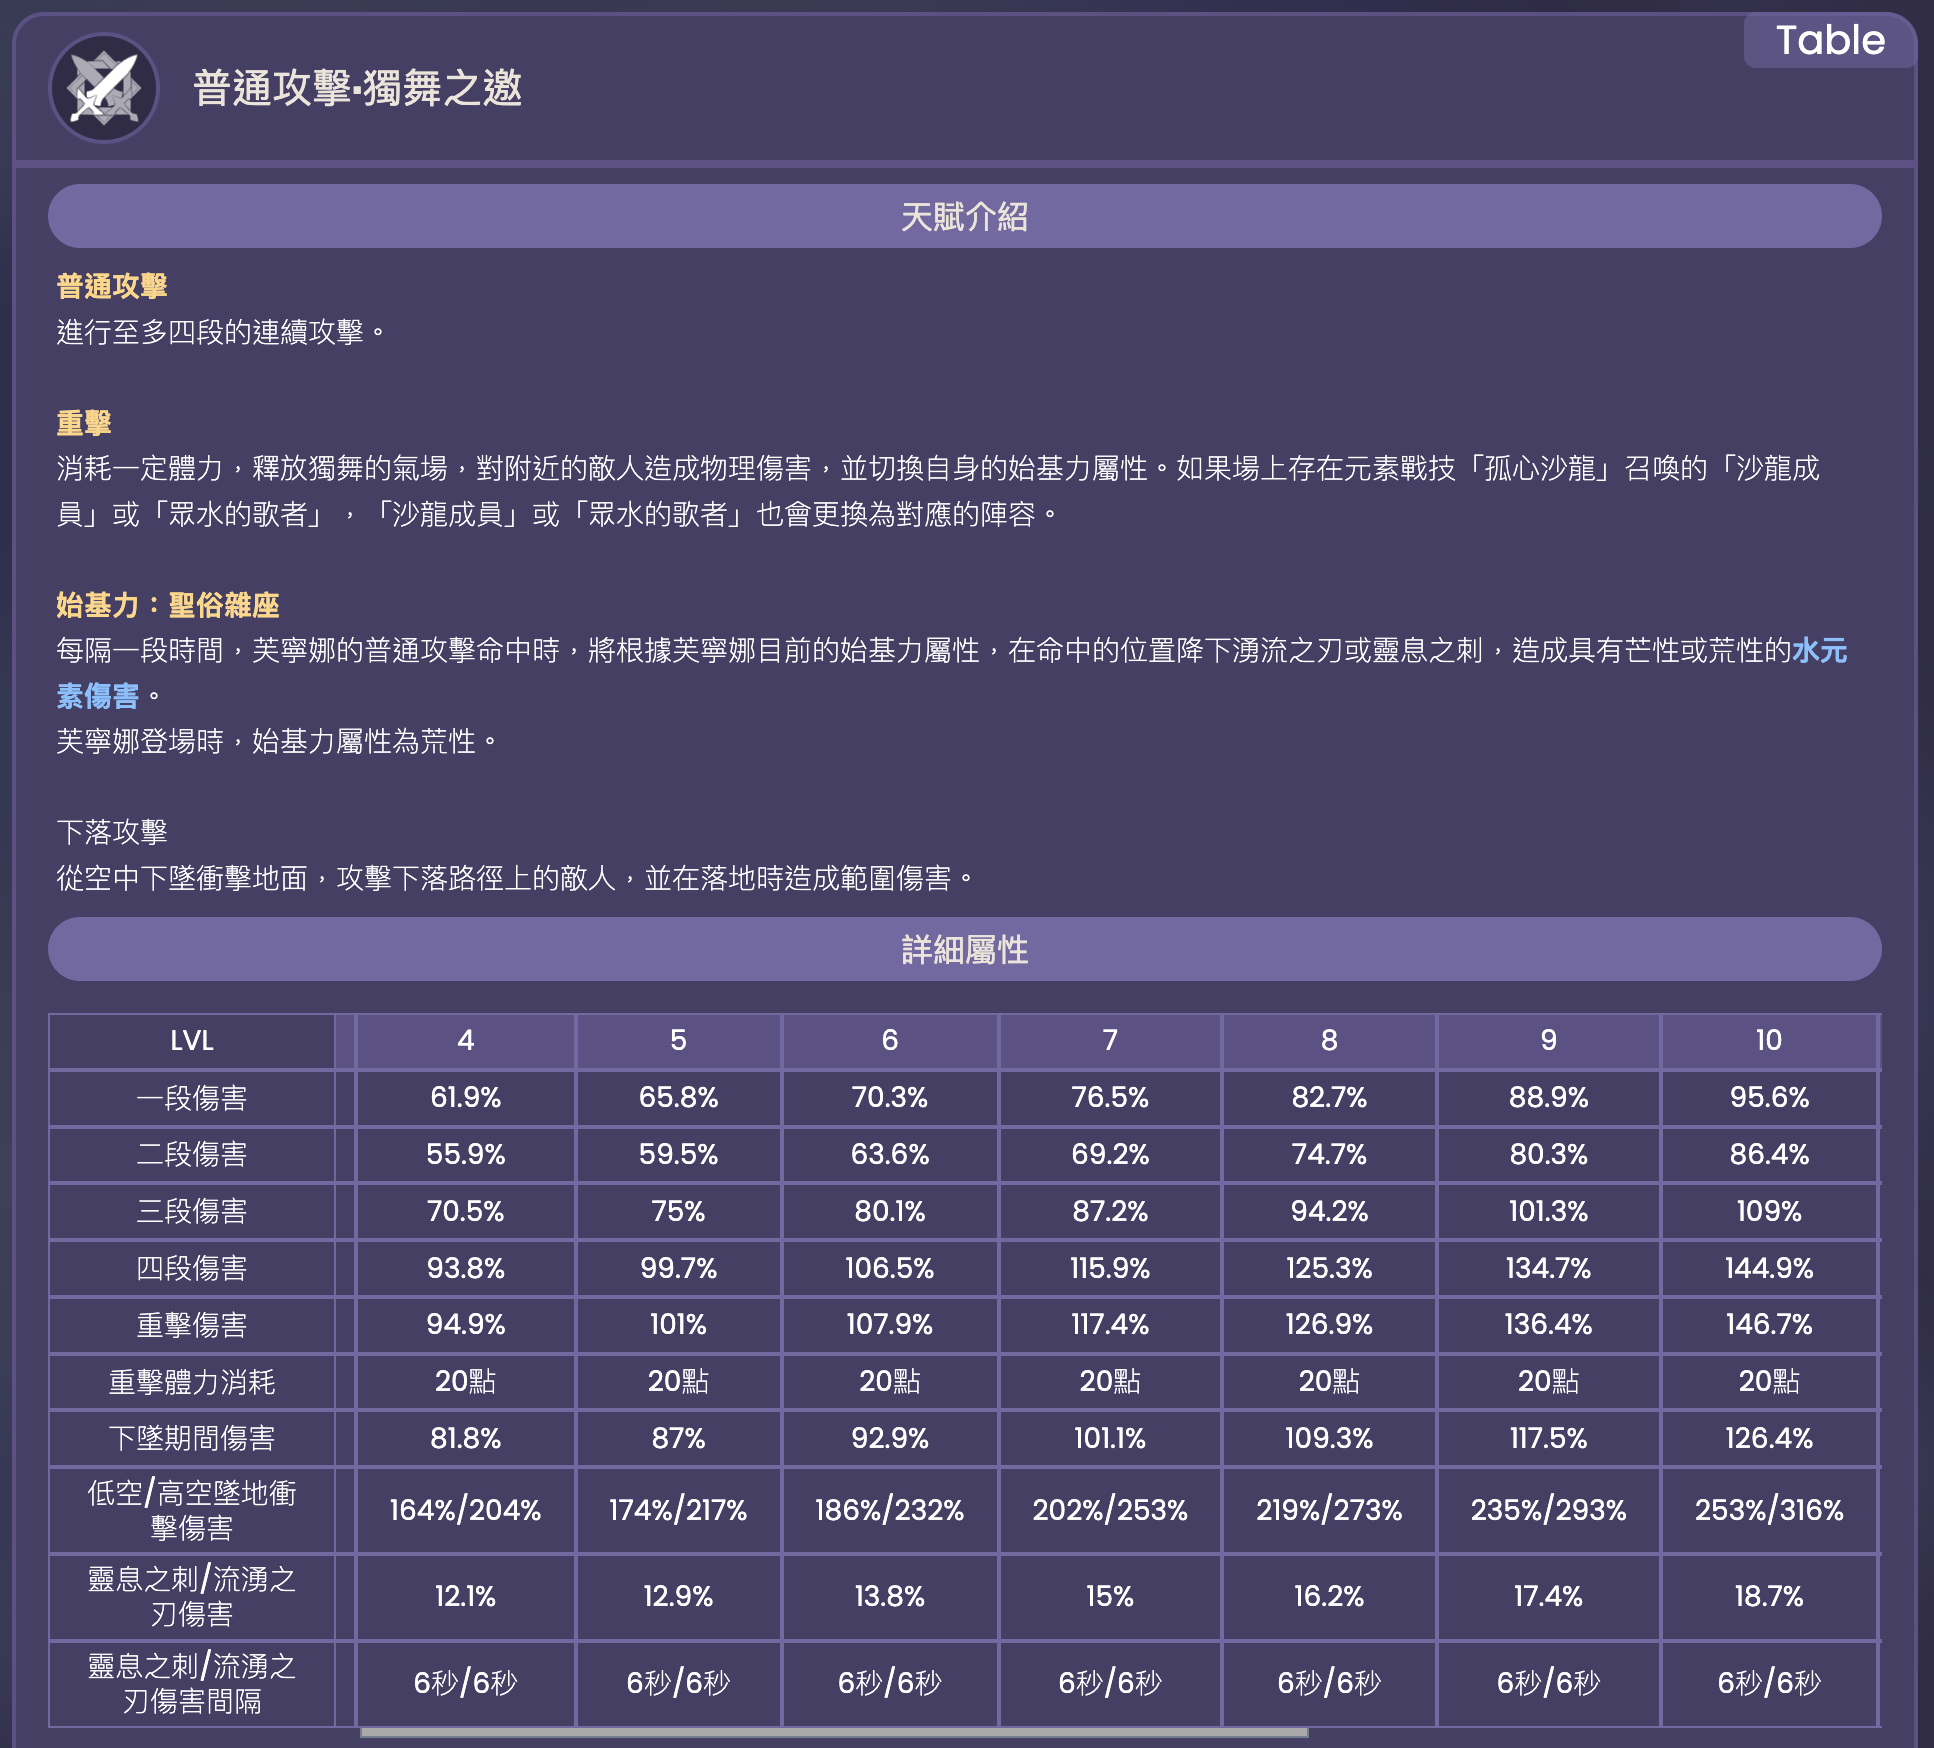Click the level 6 column header

pyautogui.click(x=890, y=1041)
